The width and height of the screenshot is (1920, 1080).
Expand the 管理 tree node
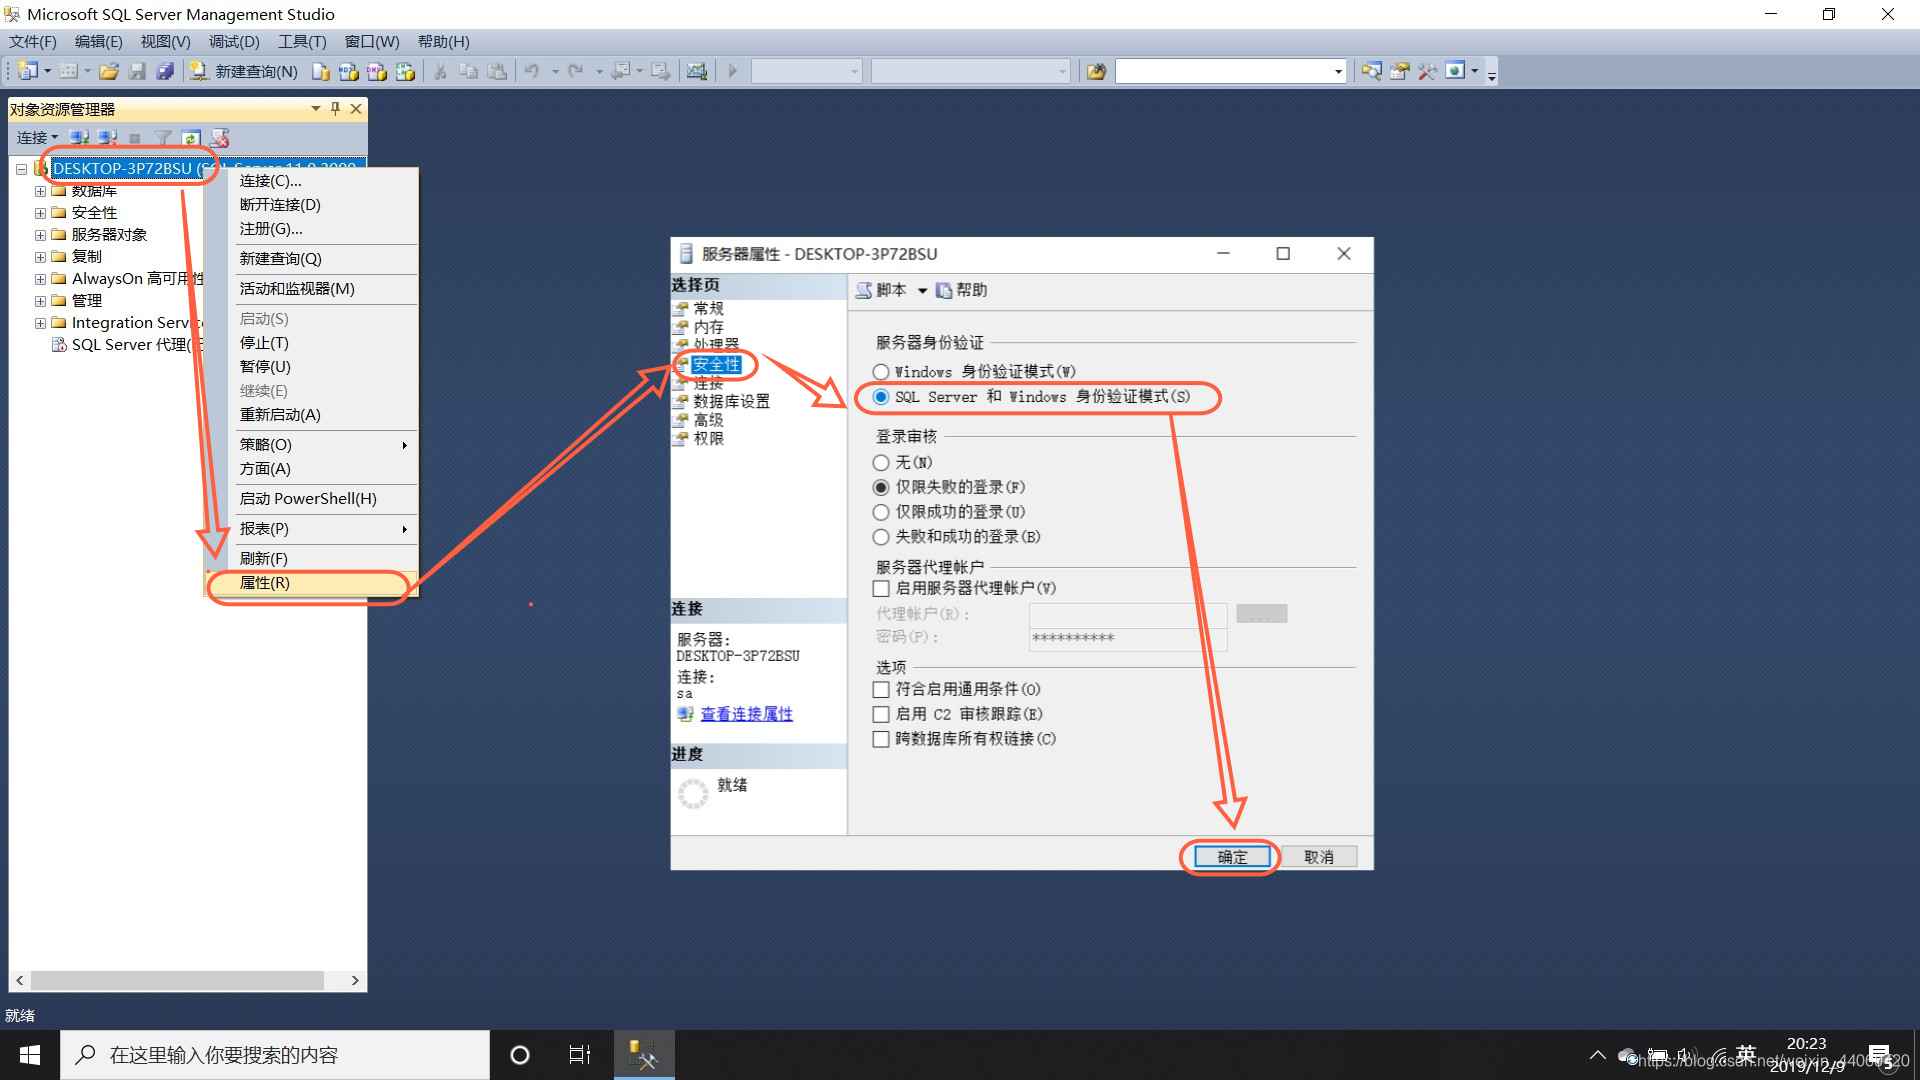[x=40, y=301]
